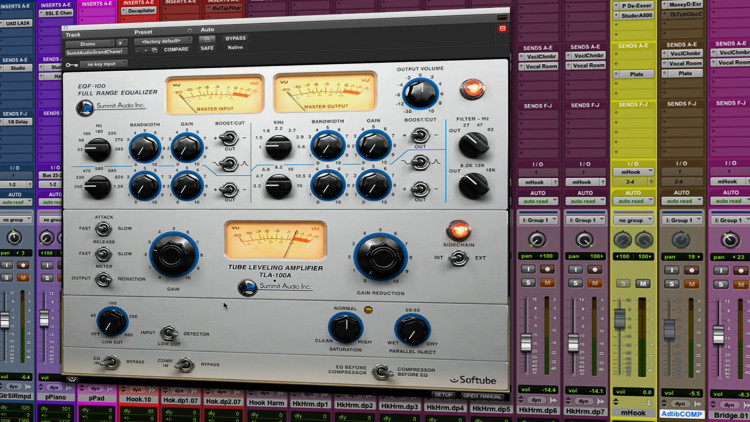The image size is (750, 422).
Task: Click the Native button
Action: pyautogui.click(x=235, y=47)
